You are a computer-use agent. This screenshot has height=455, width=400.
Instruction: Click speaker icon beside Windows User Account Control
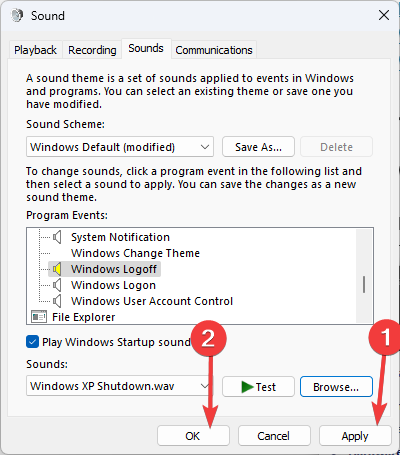tap(57, 301)
